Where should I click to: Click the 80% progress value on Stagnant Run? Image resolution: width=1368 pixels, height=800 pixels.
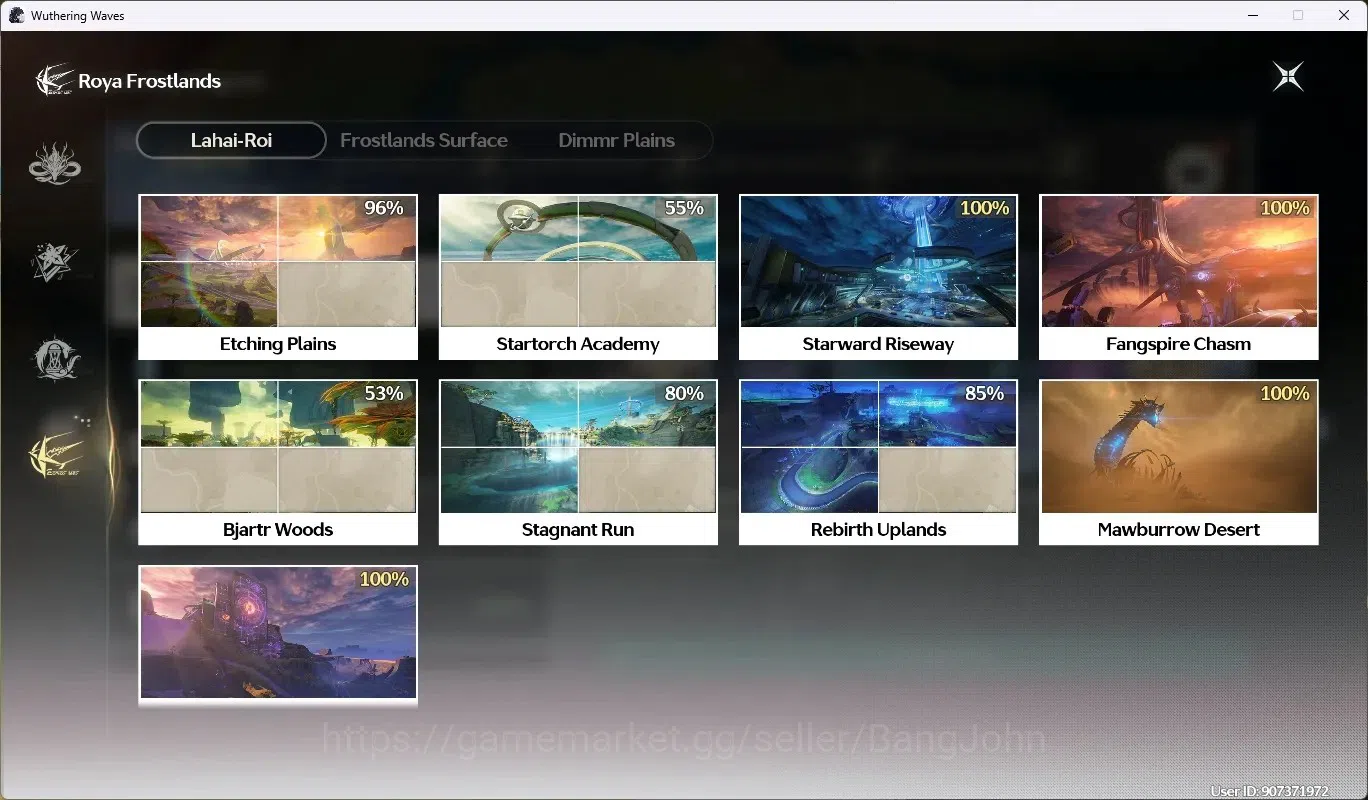click(684, 393)
